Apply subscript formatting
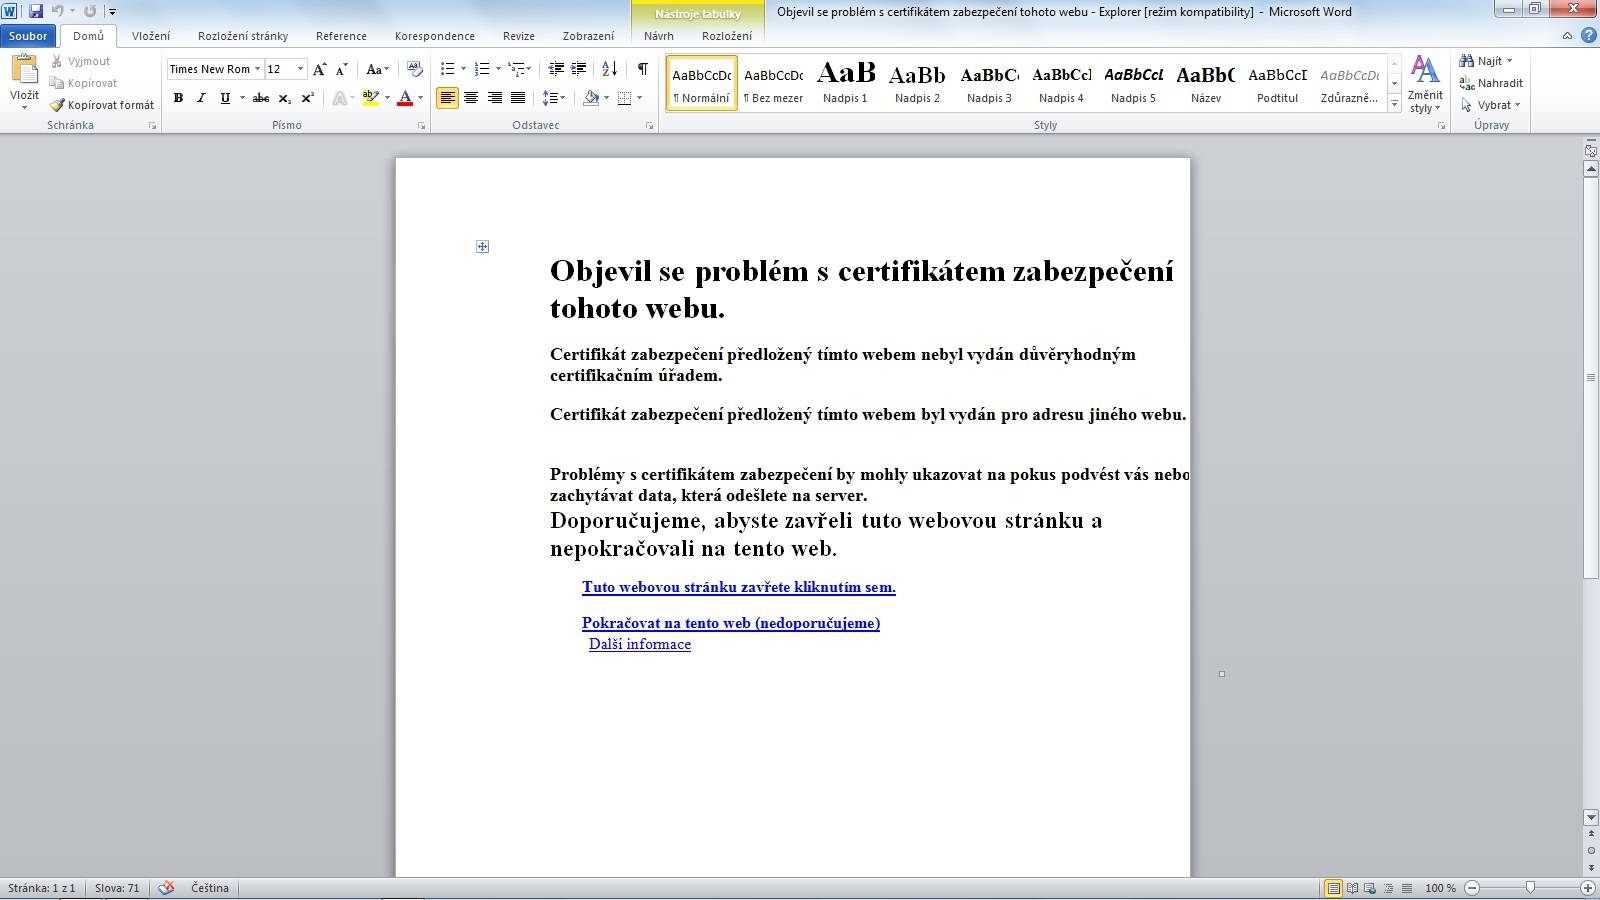Image resolution: width=1600 pixels, height=900 pixels. pos(284,98)
